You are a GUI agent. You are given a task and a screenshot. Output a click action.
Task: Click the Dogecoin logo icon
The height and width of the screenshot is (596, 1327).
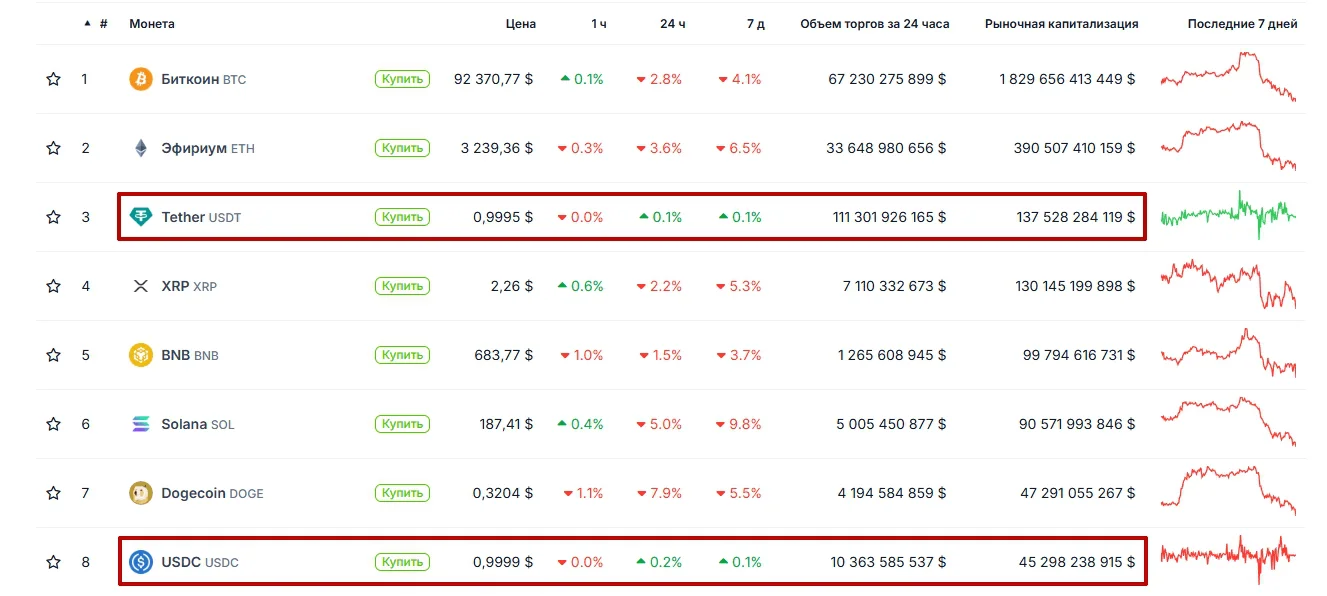[141, 493]
